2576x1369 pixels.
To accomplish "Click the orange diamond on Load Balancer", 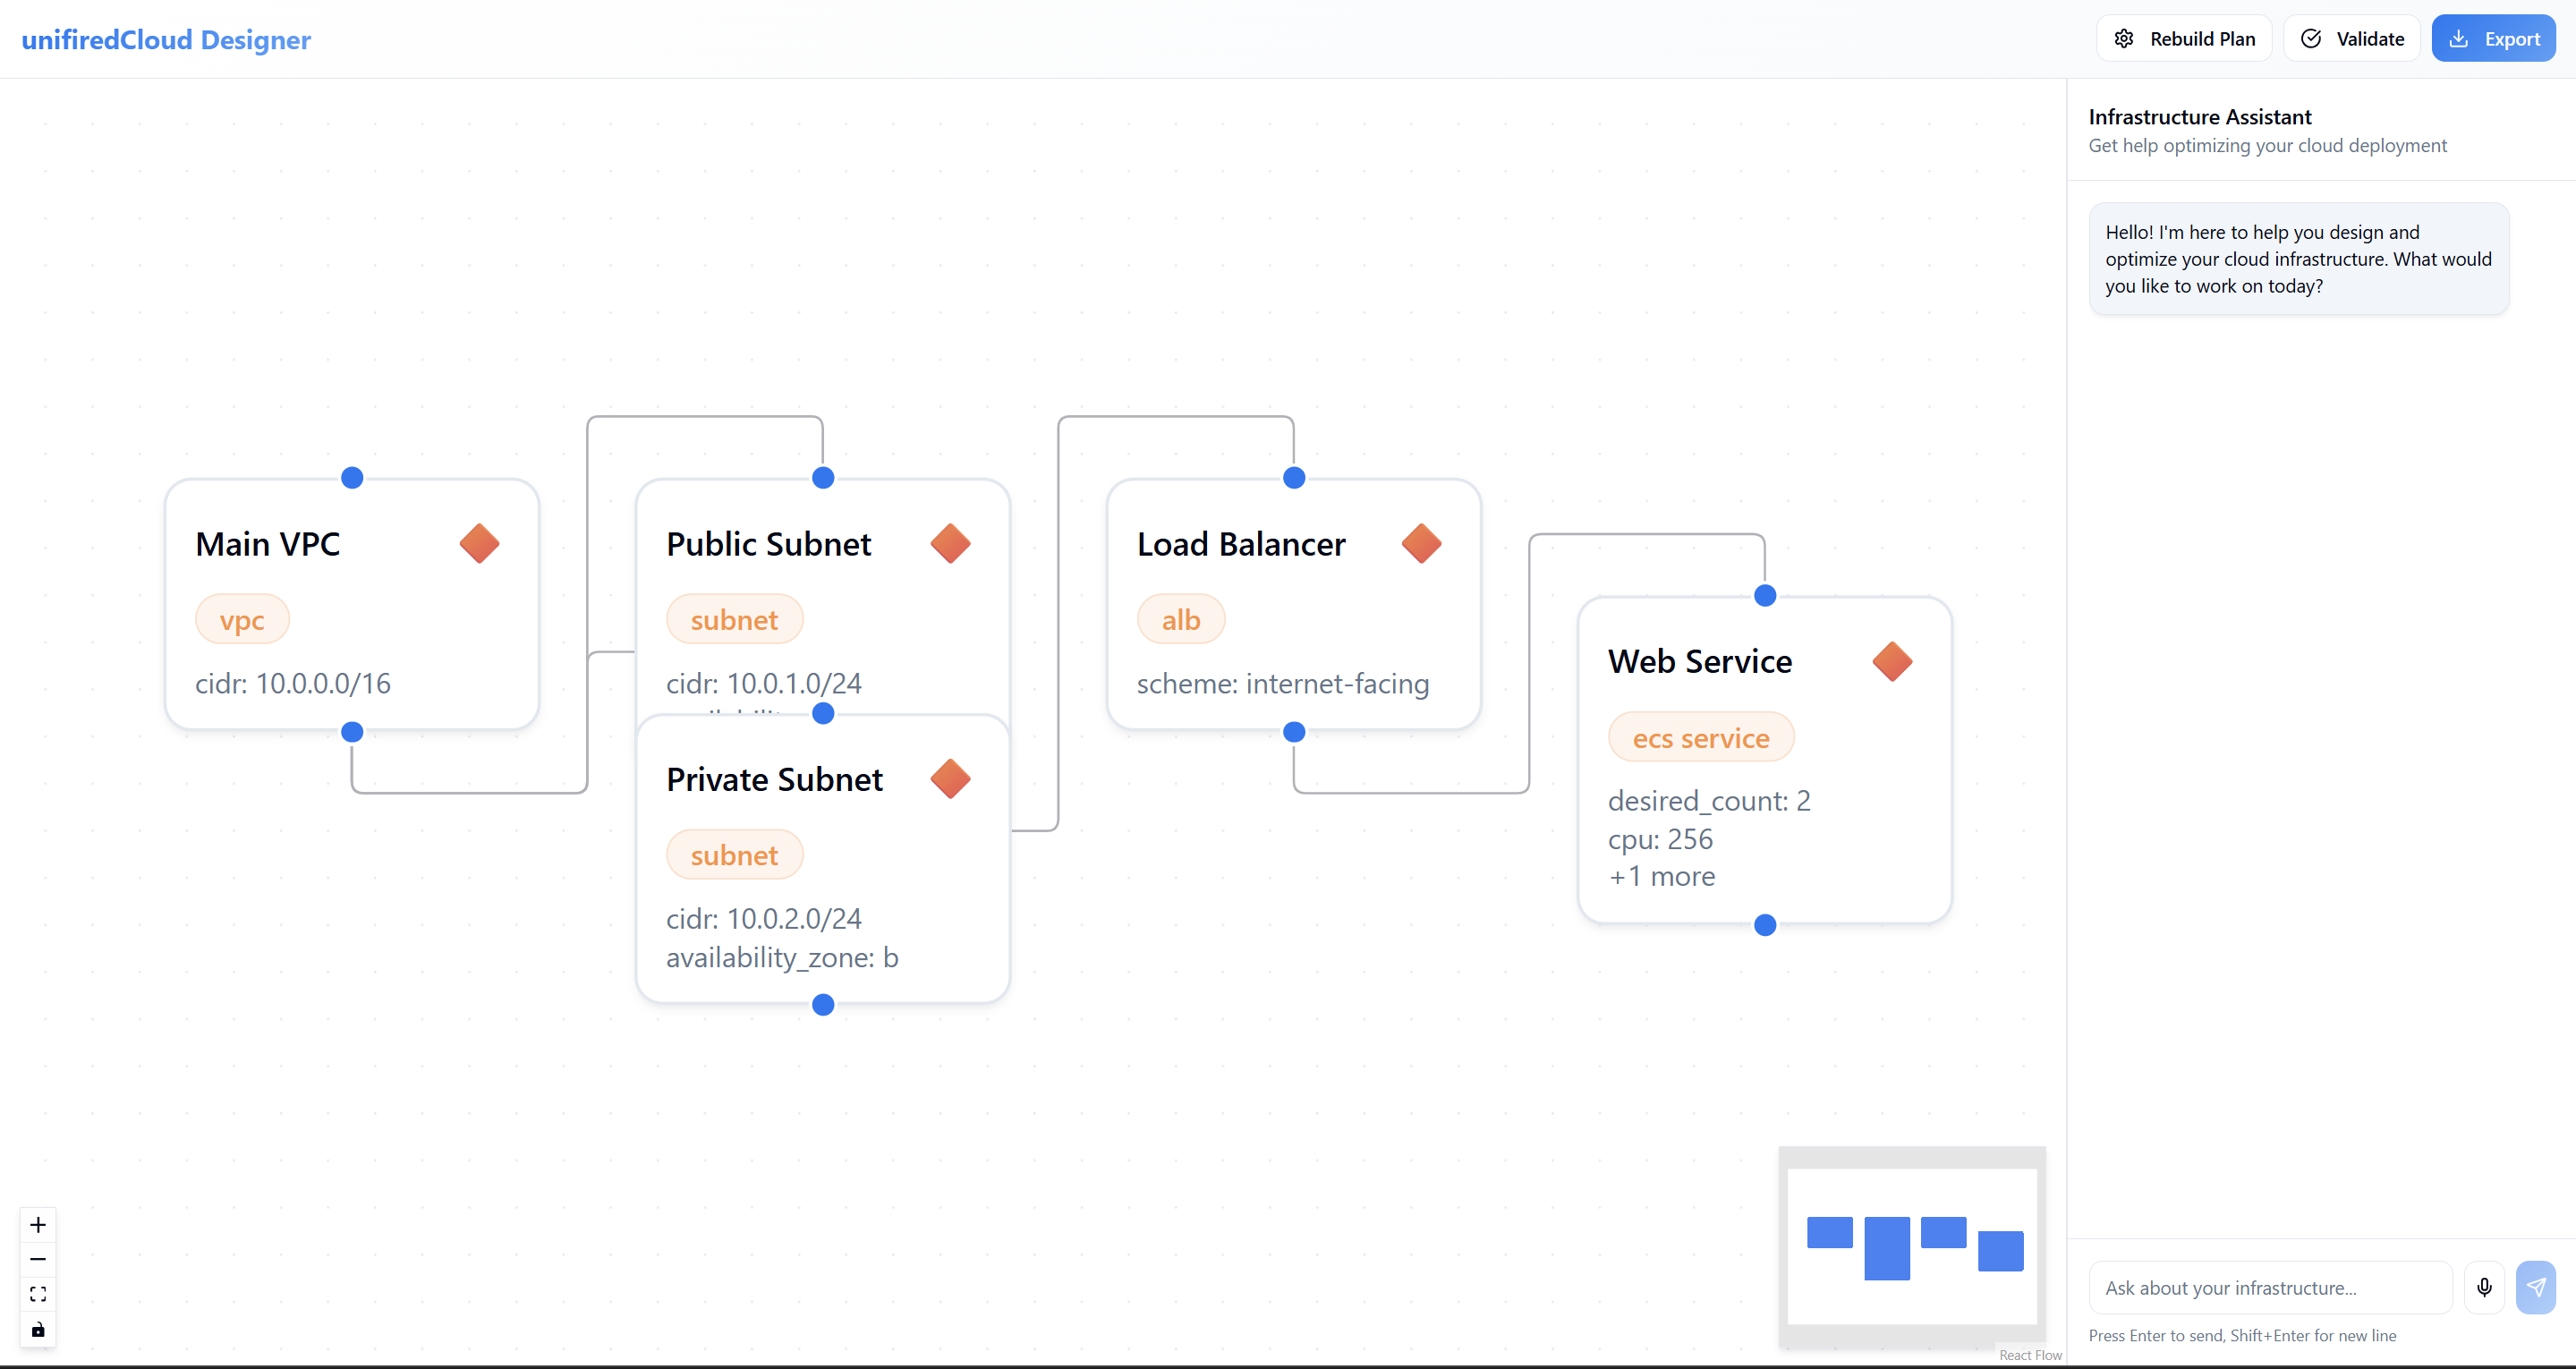I will click(x=1421, y=544).
